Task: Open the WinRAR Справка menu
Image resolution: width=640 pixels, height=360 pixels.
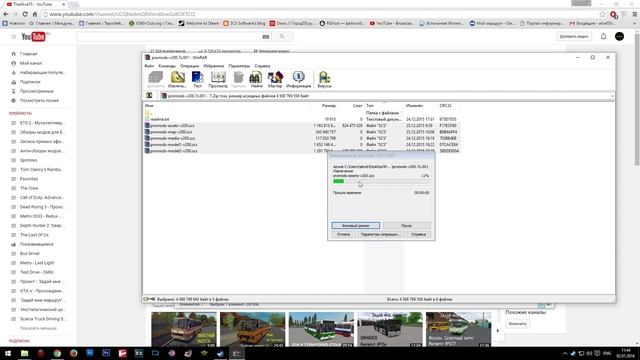Action: 262,66
